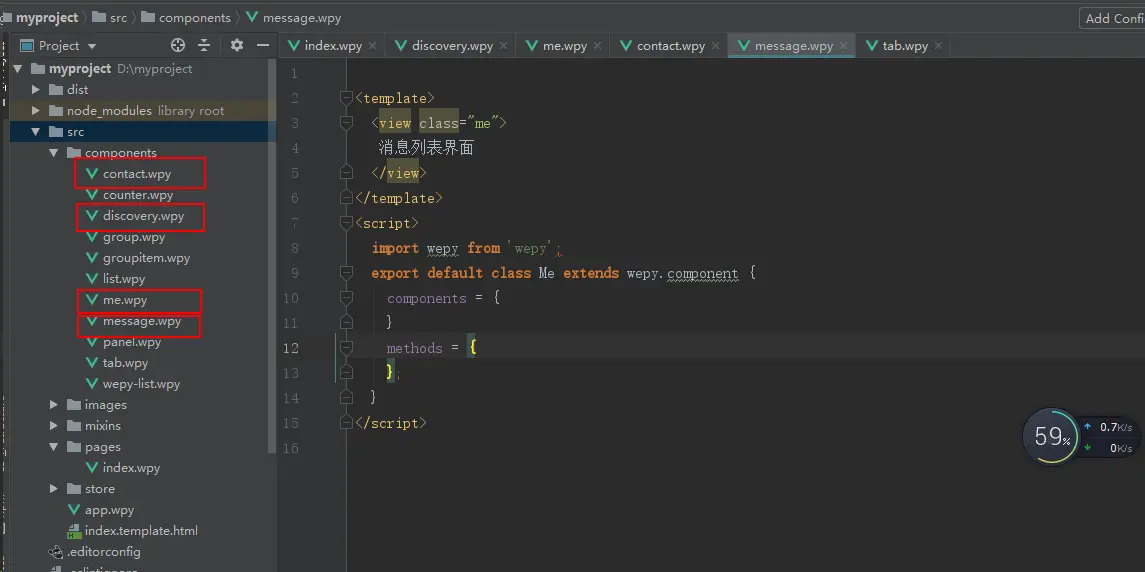Collapse the pages folder
This screenshot has height=572, width=1145.
coord(53,447)
